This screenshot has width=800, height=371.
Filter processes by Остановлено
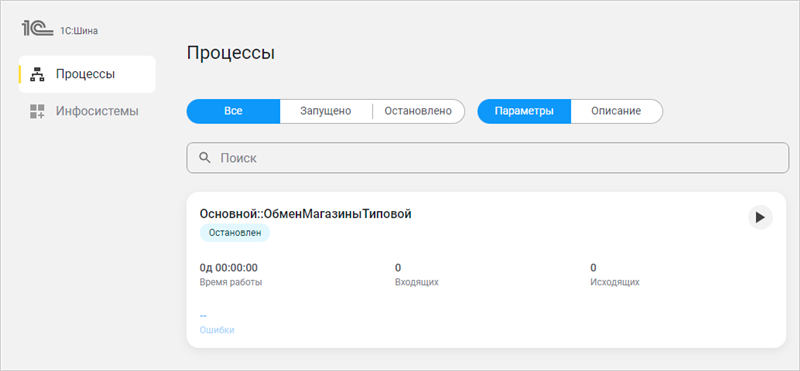point(418,111)
